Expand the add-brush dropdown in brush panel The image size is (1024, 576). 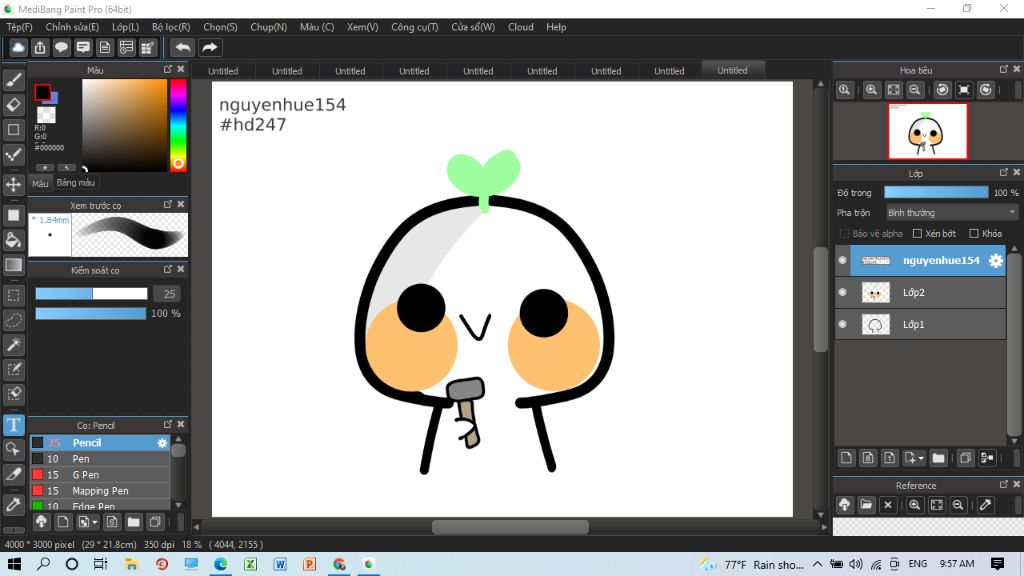tap(94, 522)
